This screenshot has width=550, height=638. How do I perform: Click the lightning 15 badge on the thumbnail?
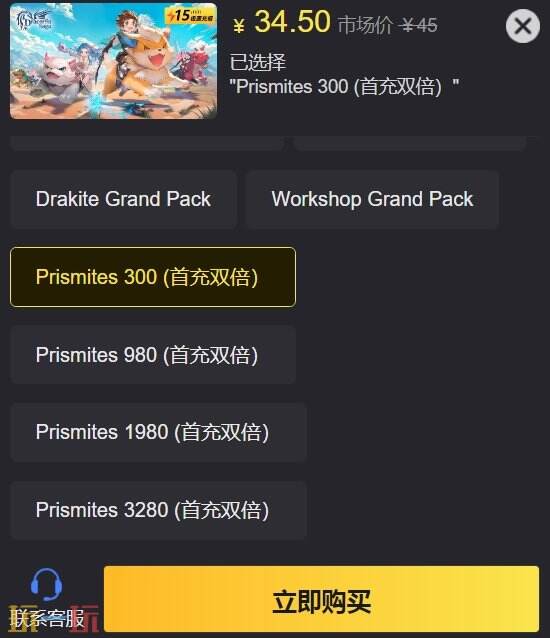coord(190,16)
